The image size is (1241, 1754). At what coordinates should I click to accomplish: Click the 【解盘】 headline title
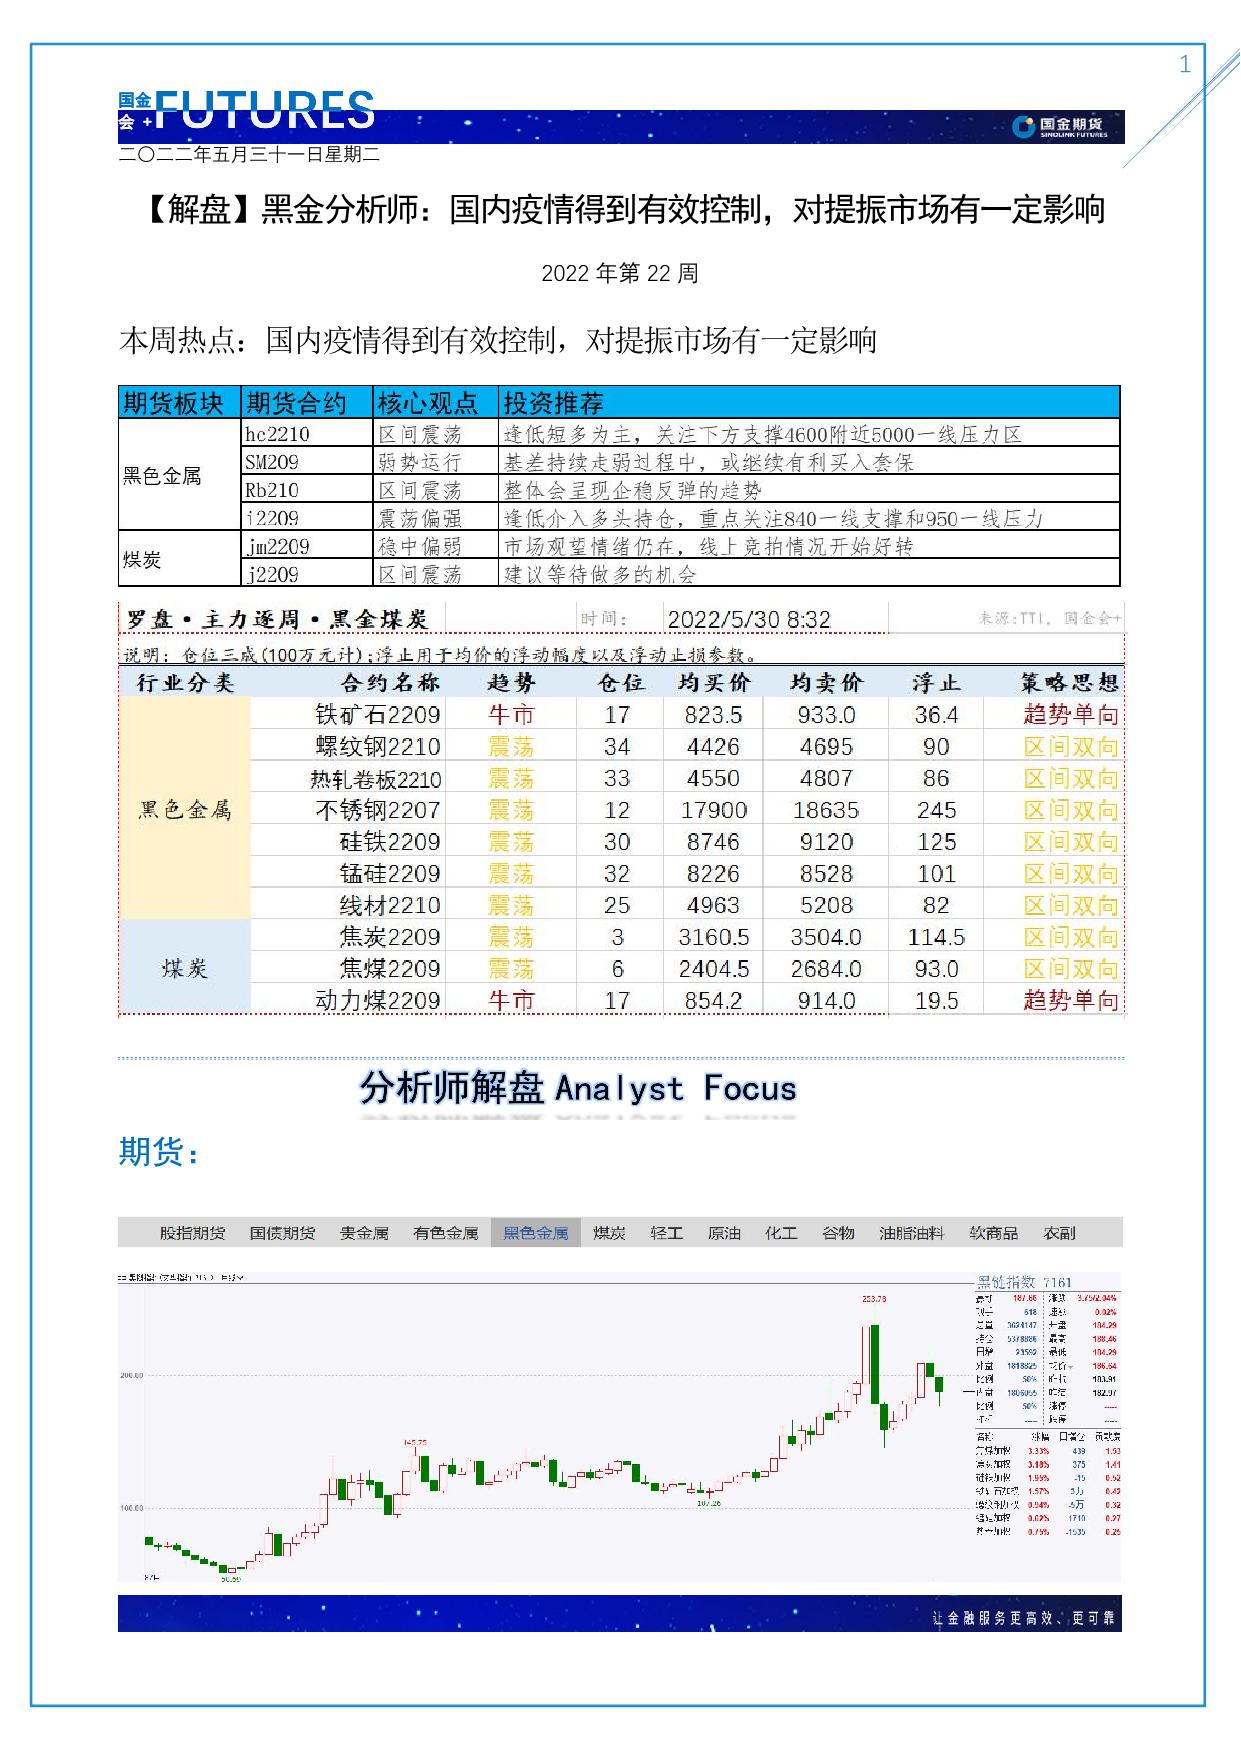point(620,210)
